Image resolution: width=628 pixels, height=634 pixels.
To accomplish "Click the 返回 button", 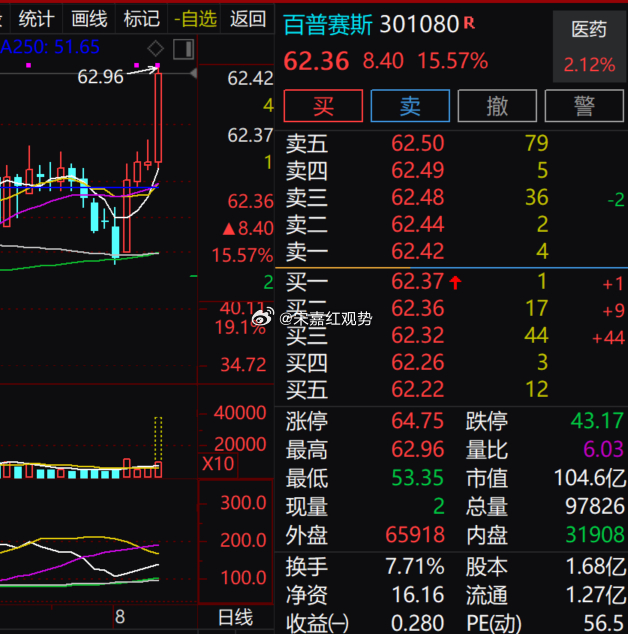I will point(247,19).
